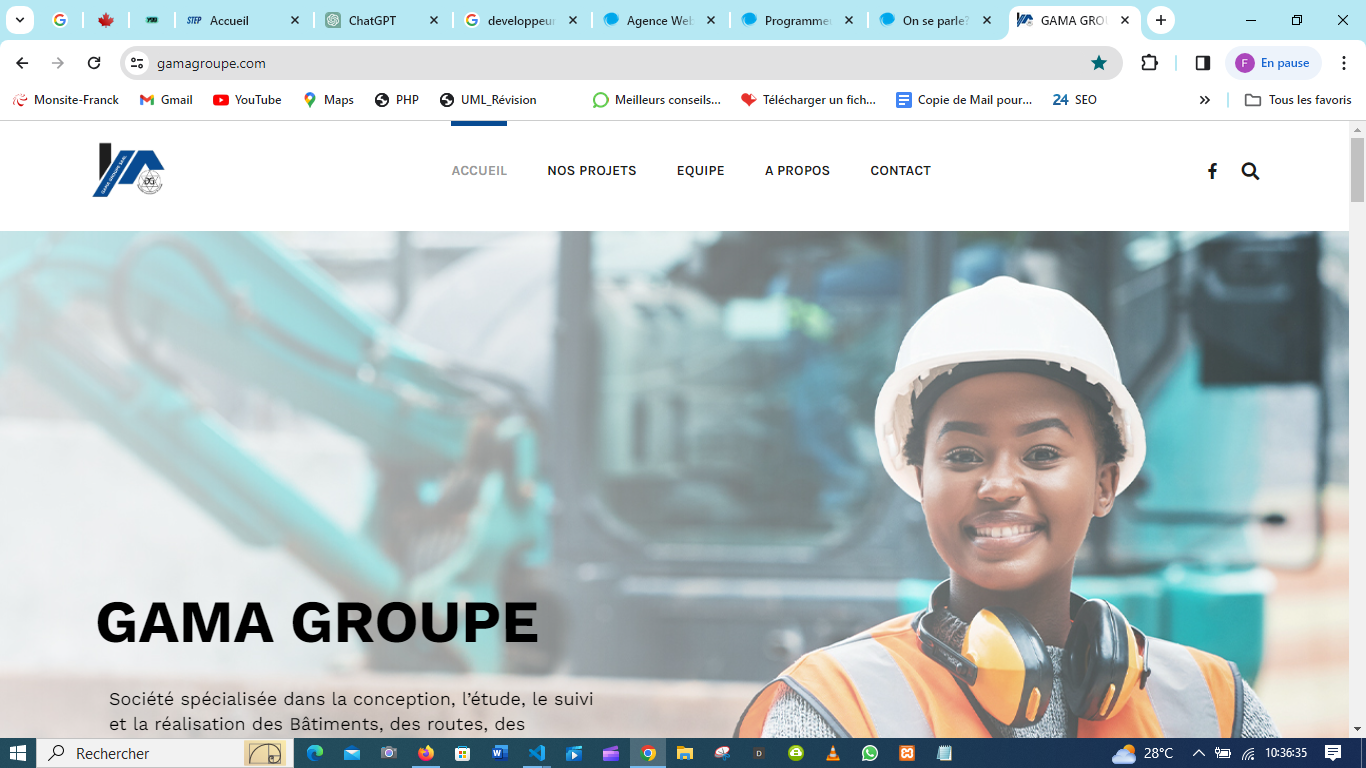Open Visual Studio Code from the taskbar
This screenshot has height=768, width=1366.
[537, 753]
